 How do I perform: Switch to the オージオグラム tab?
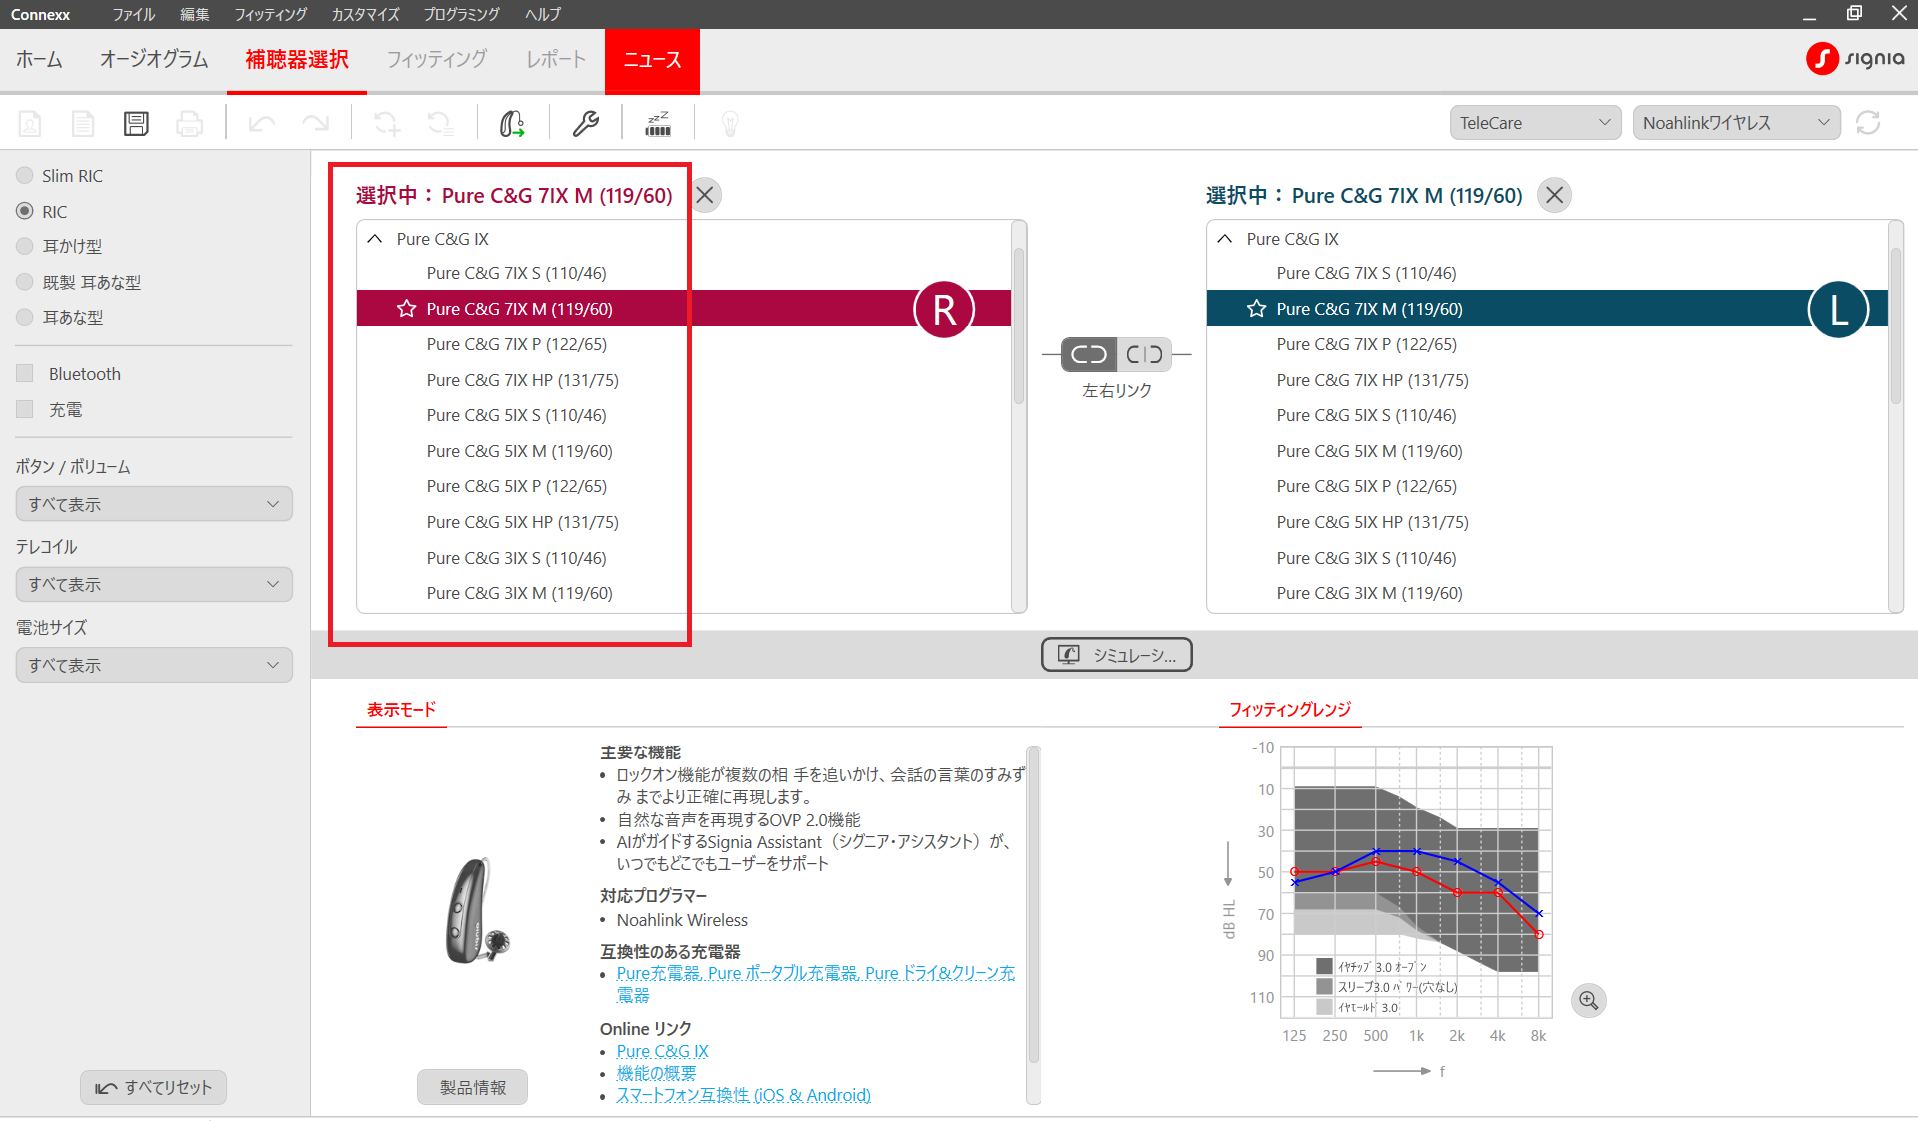154,60
